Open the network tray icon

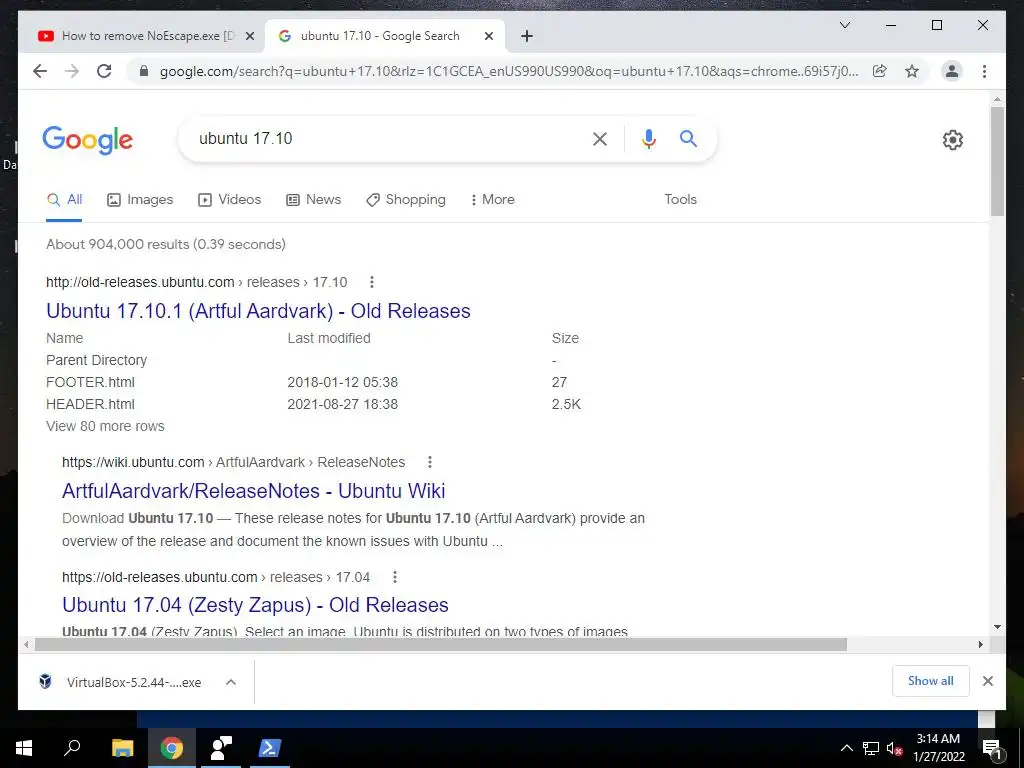(x=871, y=749)
